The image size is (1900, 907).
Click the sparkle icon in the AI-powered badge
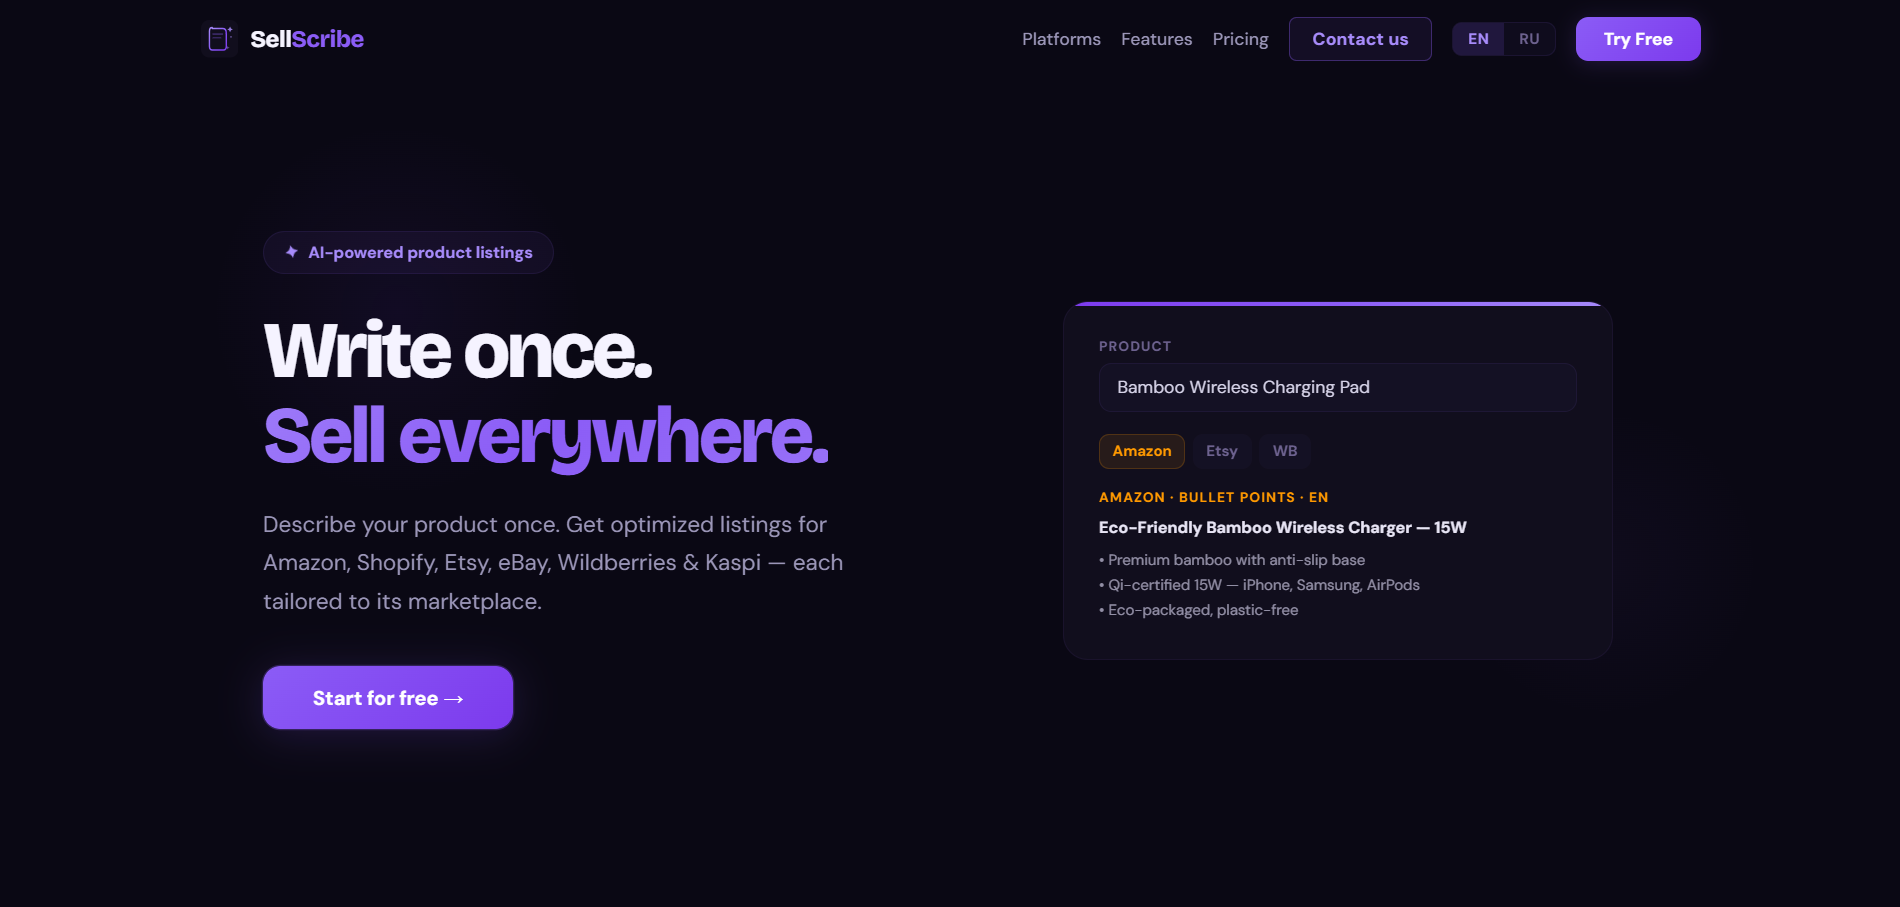click(x=291, y=251)
